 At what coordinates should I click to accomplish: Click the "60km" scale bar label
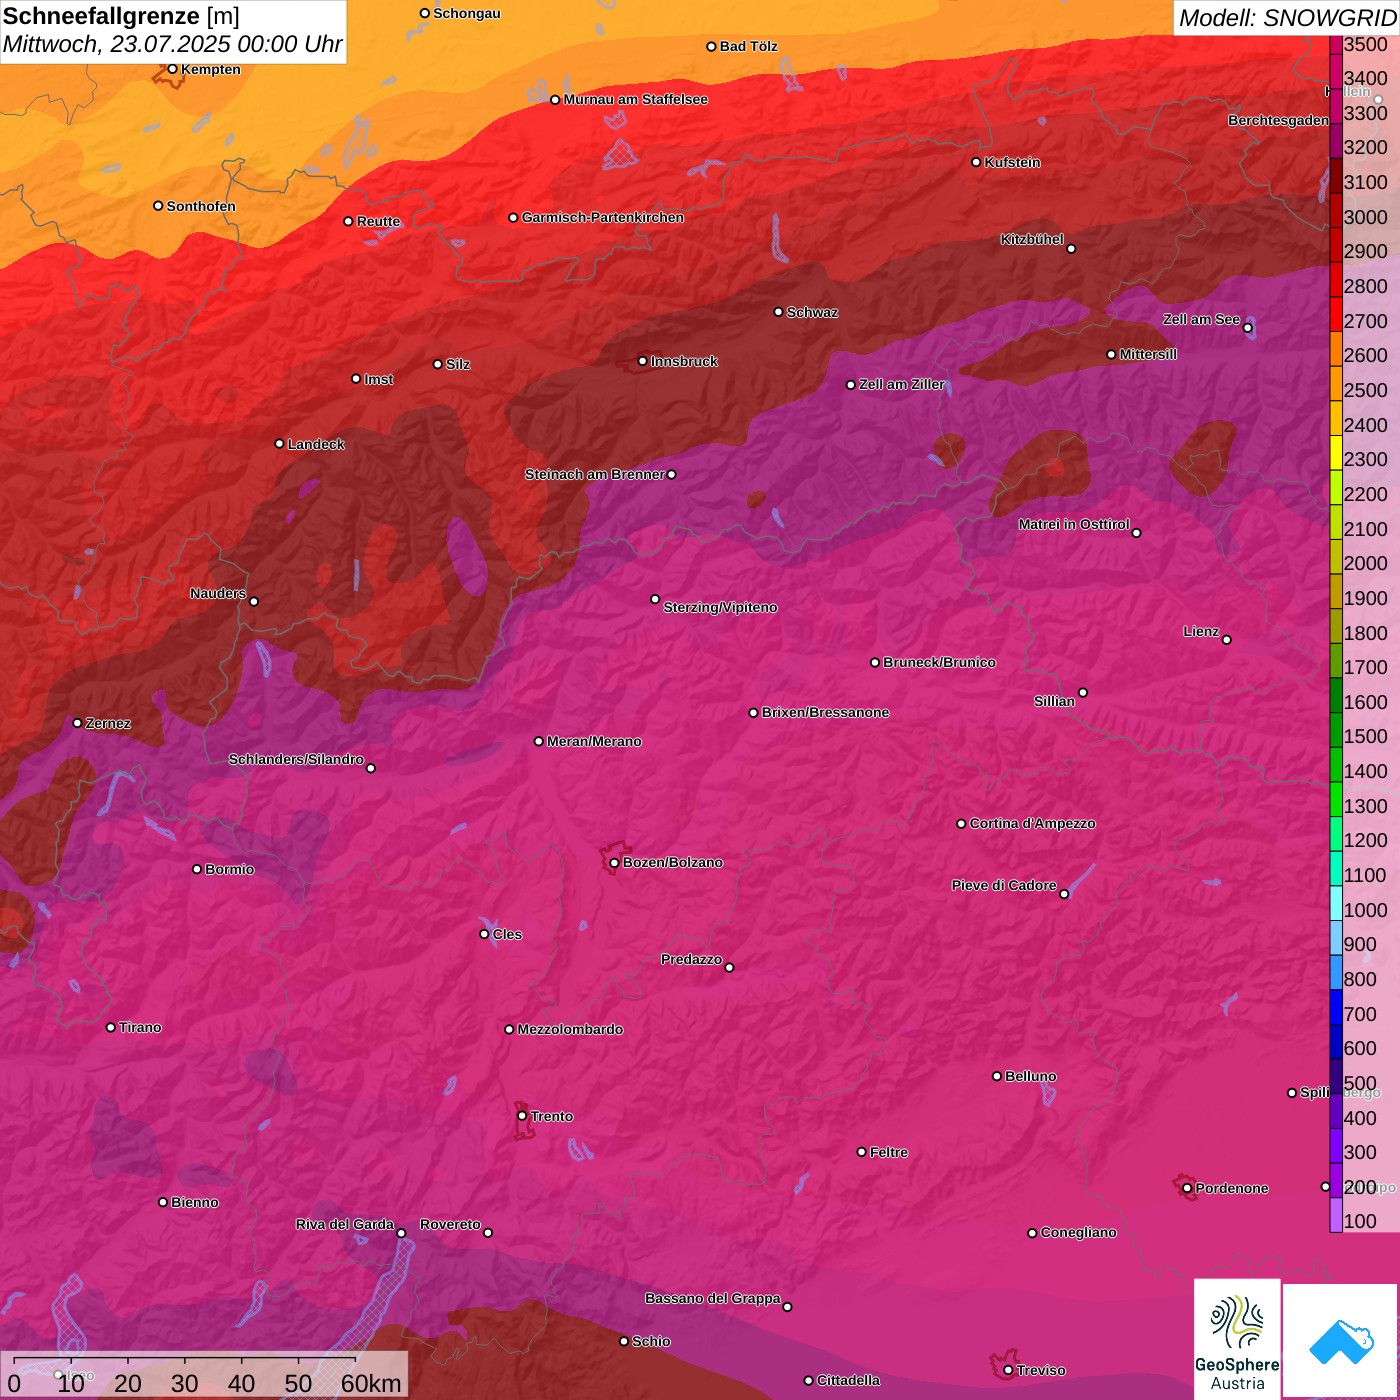[x=371, y=1383]
